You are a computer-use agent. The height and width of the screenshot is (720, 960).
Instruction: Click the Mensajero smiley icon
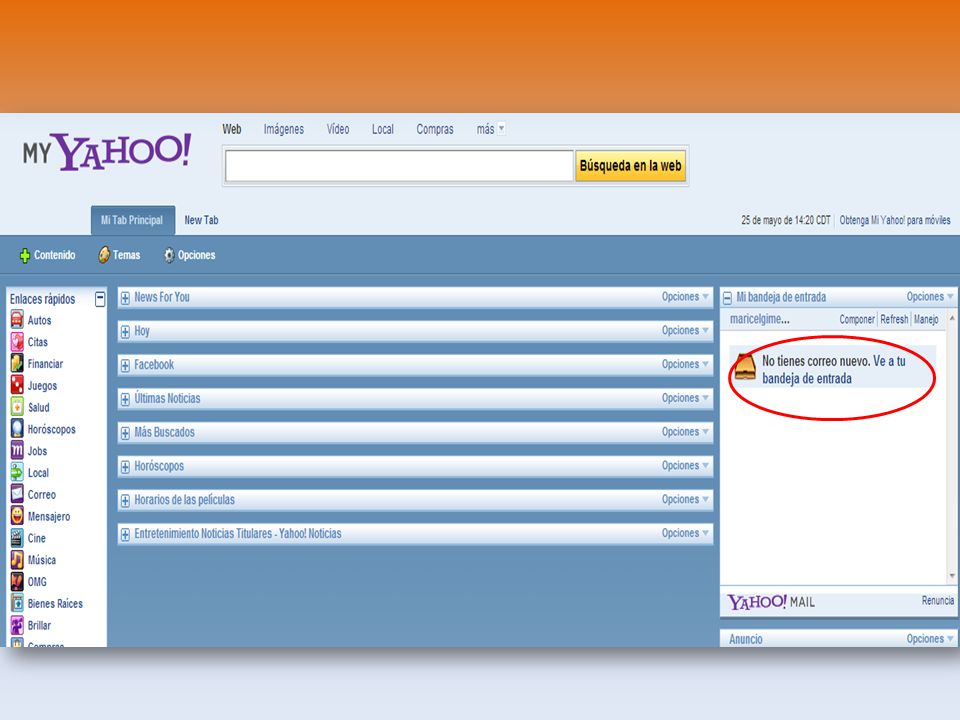coord(17,516)
